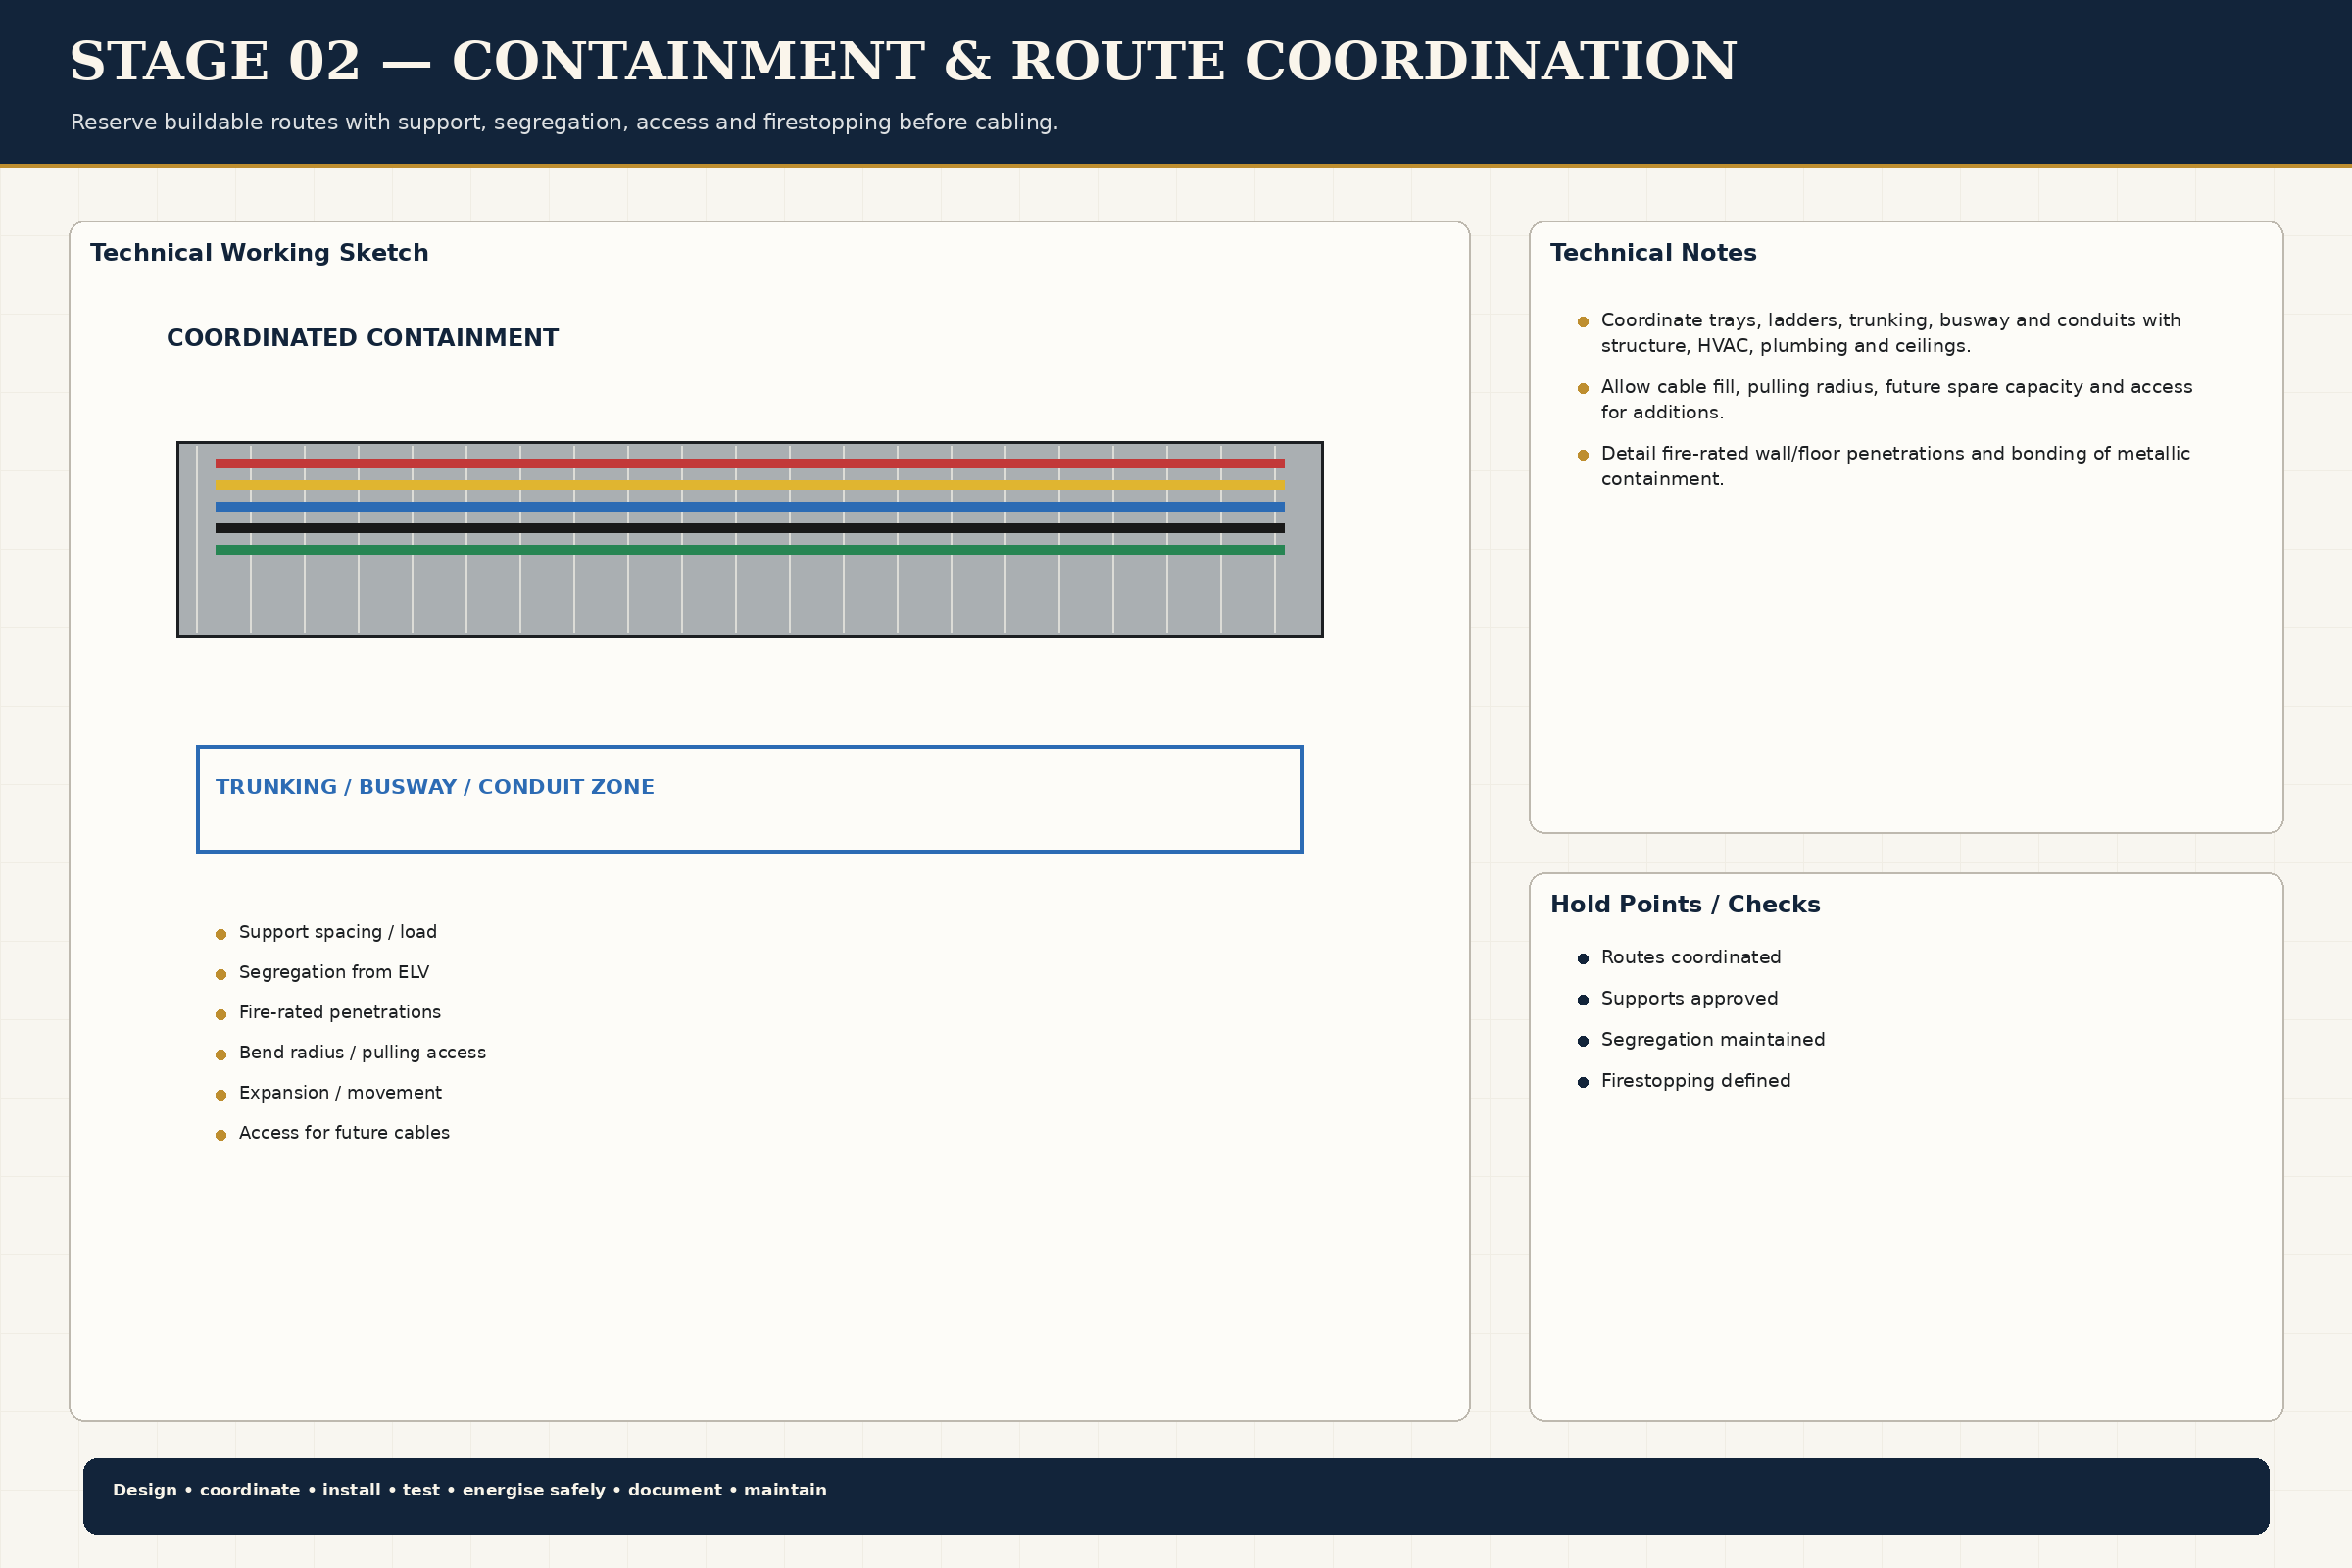Click the green cable line in tray
Screen dimensions: 2352x1568
click(750, 550)
